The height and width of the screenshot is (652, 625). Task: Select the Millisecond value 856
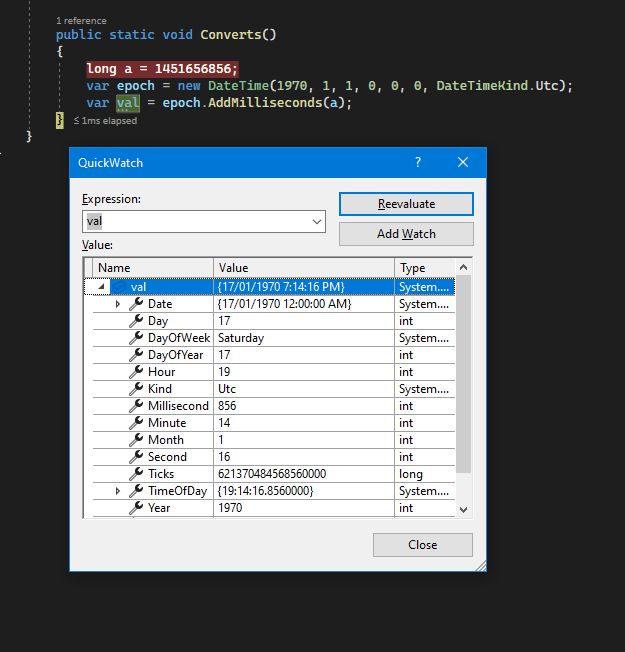tap(227, 406)
